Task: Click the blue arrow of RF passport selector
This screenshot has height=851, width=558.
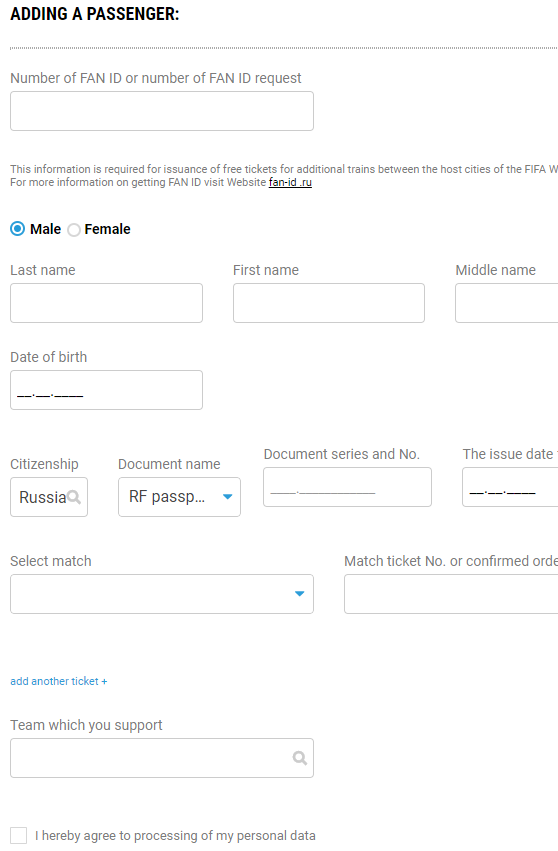Action: pos(227,497)
